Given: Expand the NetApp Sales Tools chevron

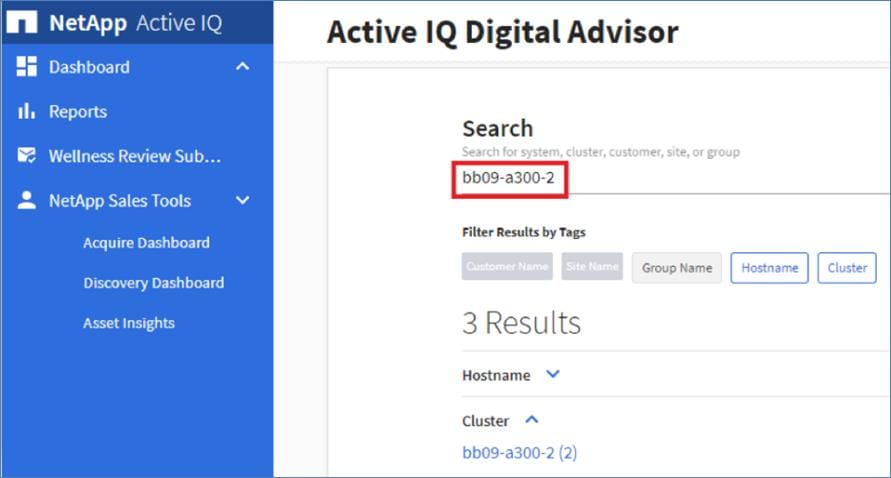Looking at the screenshot, I should [243, 200].
